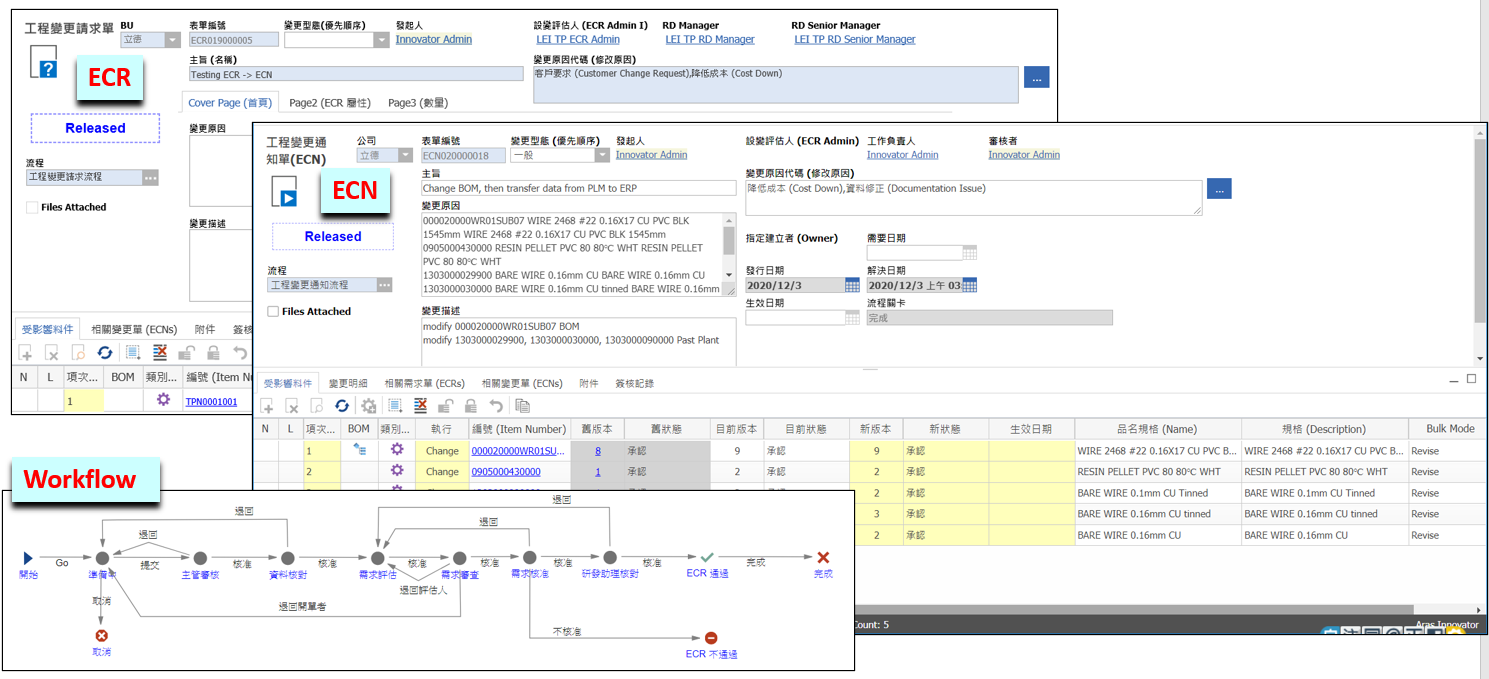
Task: Open ECR 流程 workflow ellipsis picker
Action: click(150, 177)
